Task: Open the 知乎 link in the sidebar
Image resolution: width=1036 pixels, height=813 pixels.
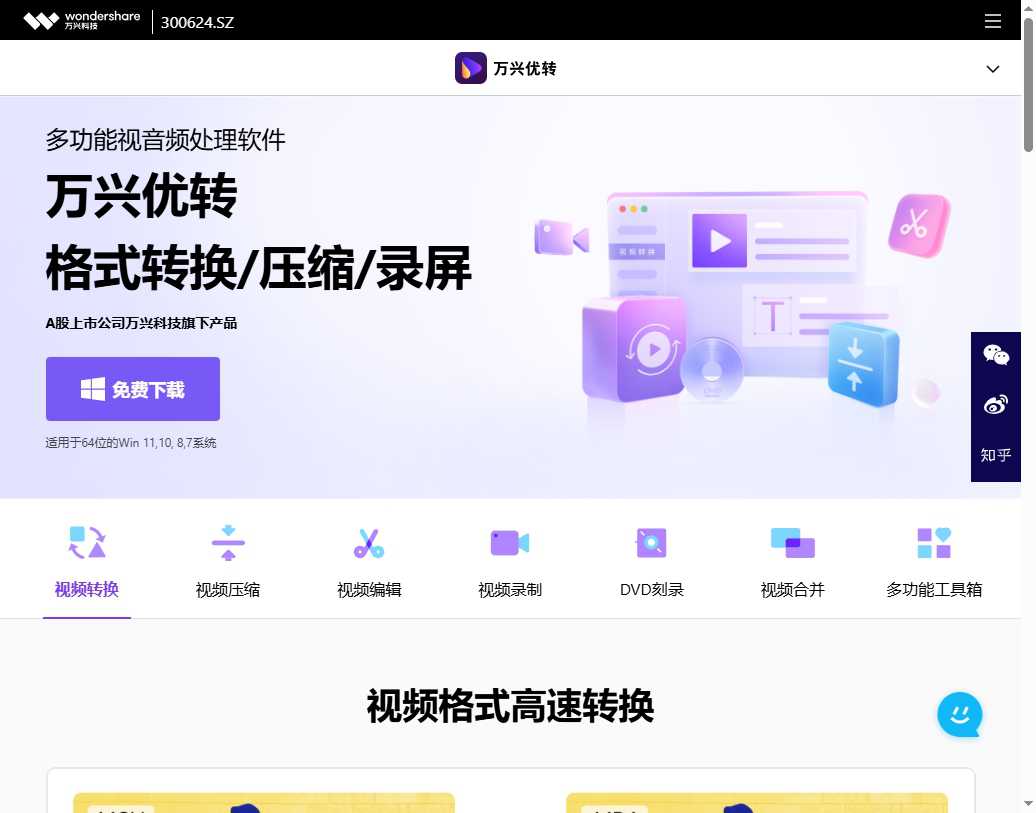Action: 995,455
